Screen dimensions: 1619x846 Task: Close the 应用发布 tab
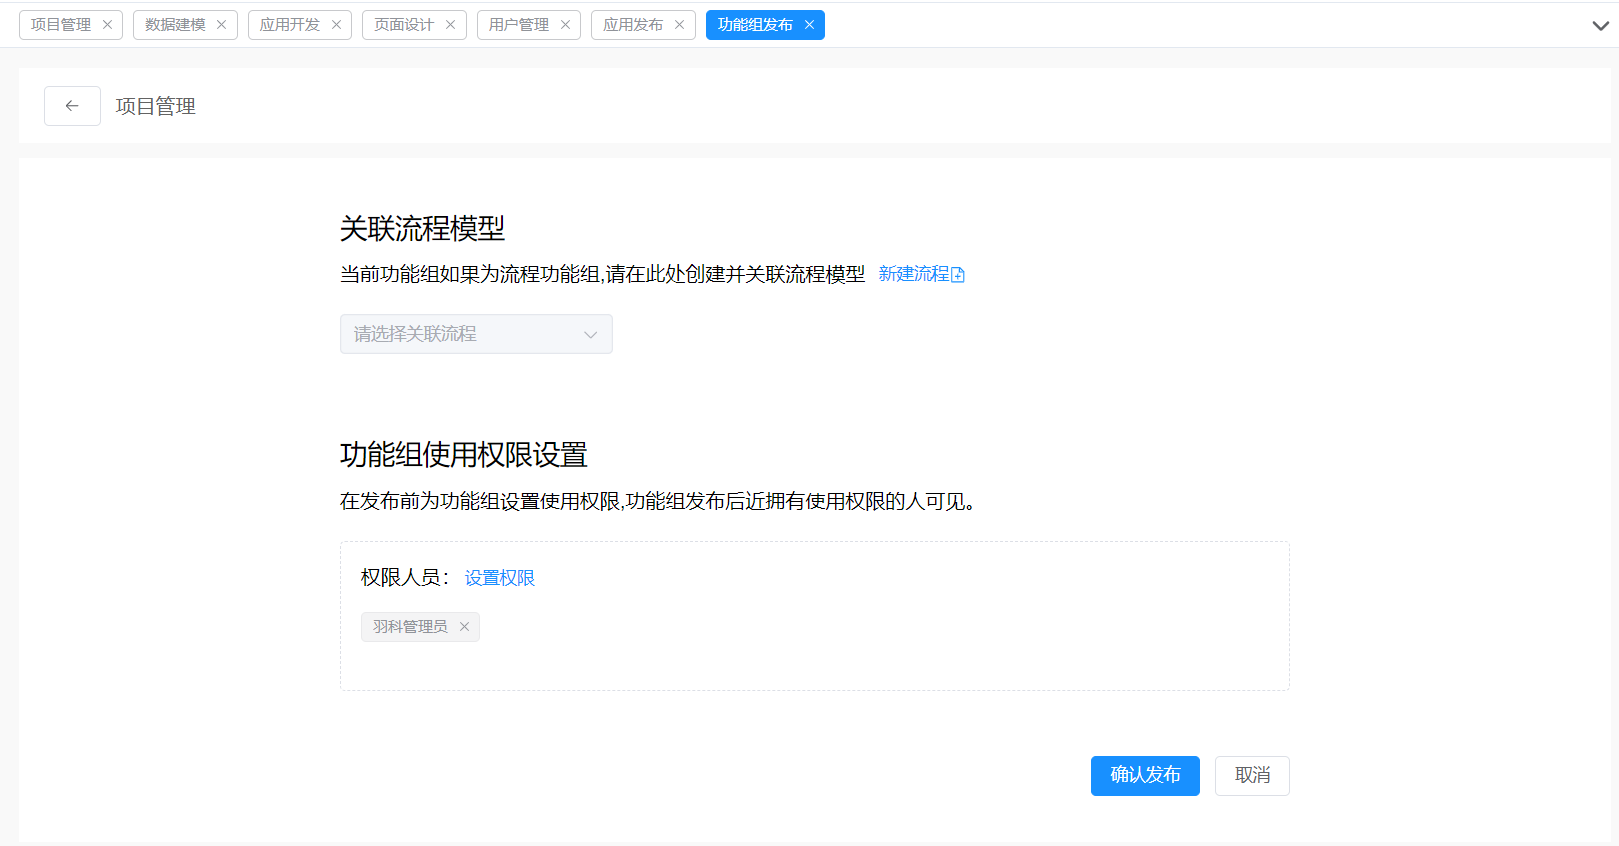tap(679, 25)
